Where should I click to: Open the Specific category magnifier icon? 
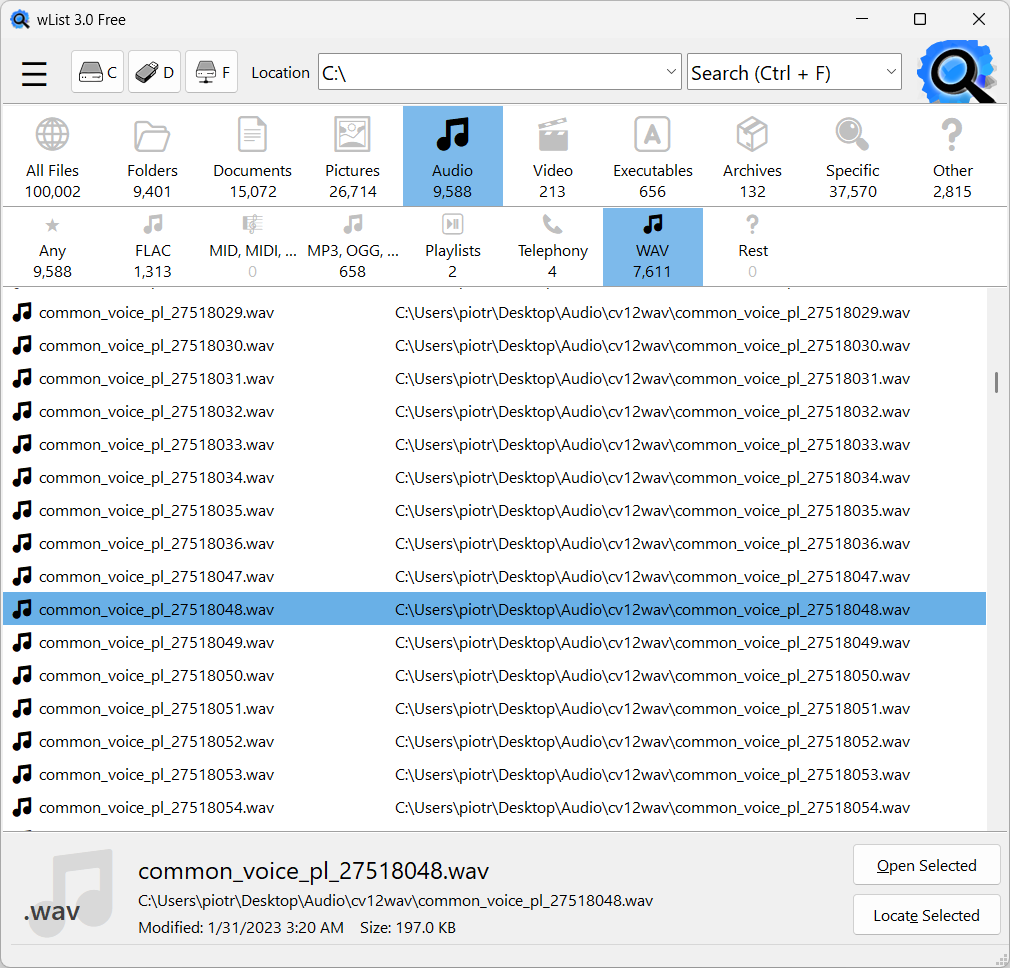[x=852, y=133]
